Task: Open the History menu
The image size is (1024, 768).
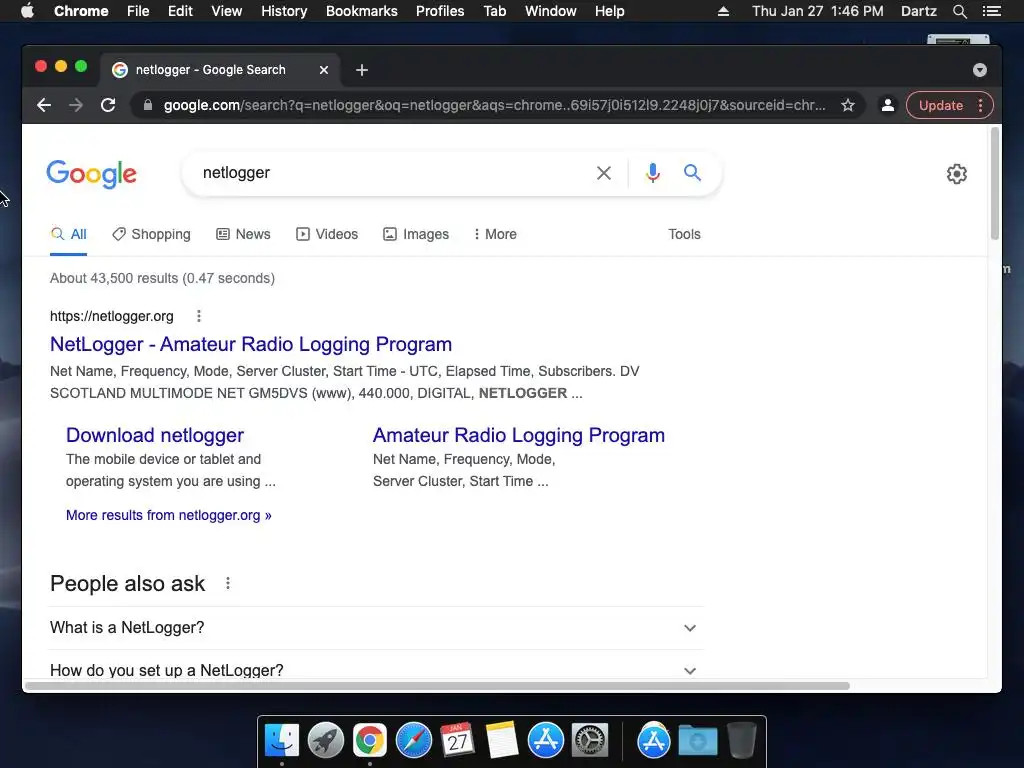Action: [x=284, y=11]
